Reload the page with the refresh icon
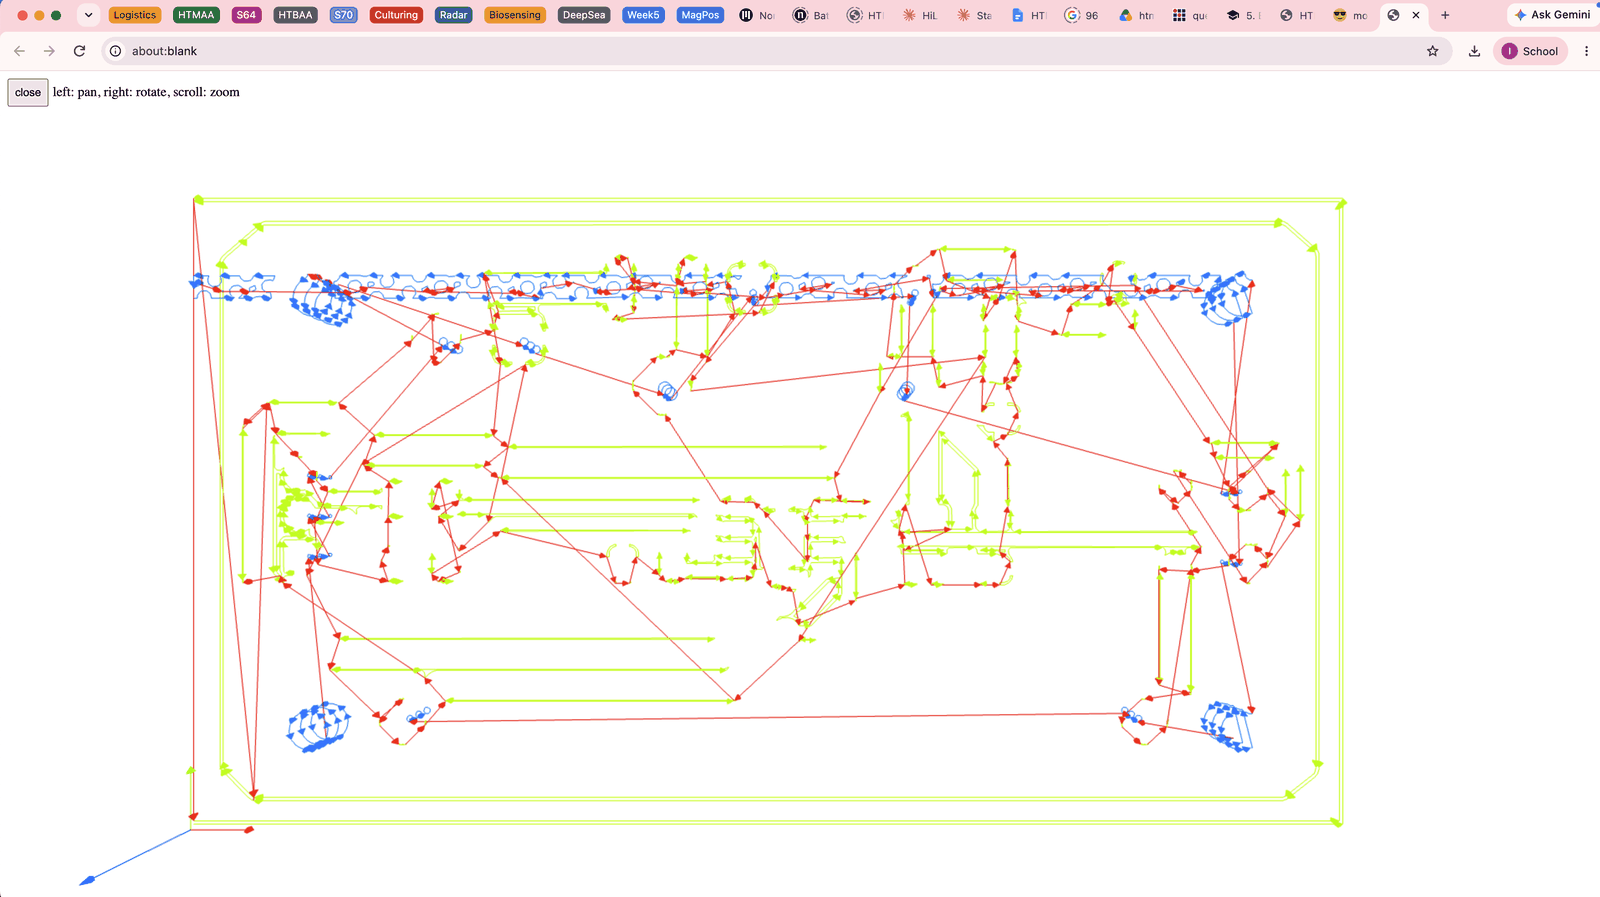The image size is (1600, 897). [79, 51]
